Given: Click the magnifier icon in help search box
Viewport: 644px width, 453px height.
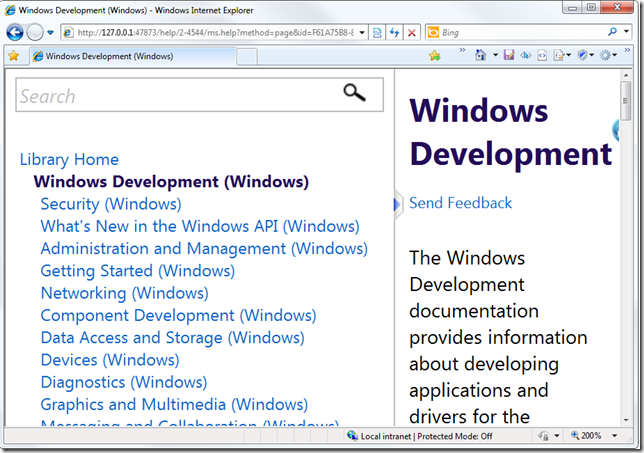Looking at the screenshot, I should [x=355, y=93].
